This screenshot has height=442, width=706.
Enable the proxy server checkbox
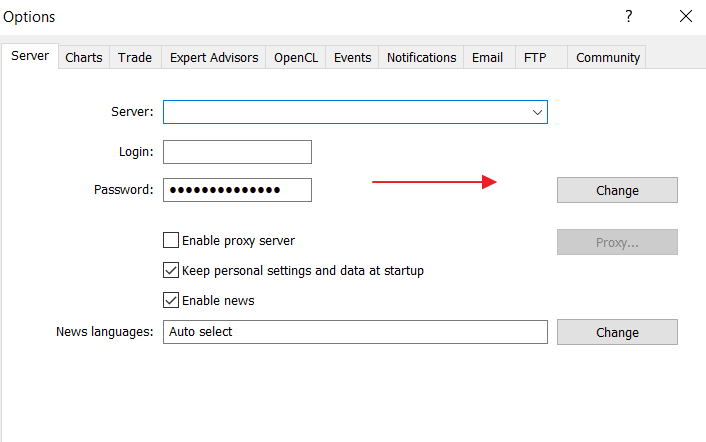pos(171,240)
